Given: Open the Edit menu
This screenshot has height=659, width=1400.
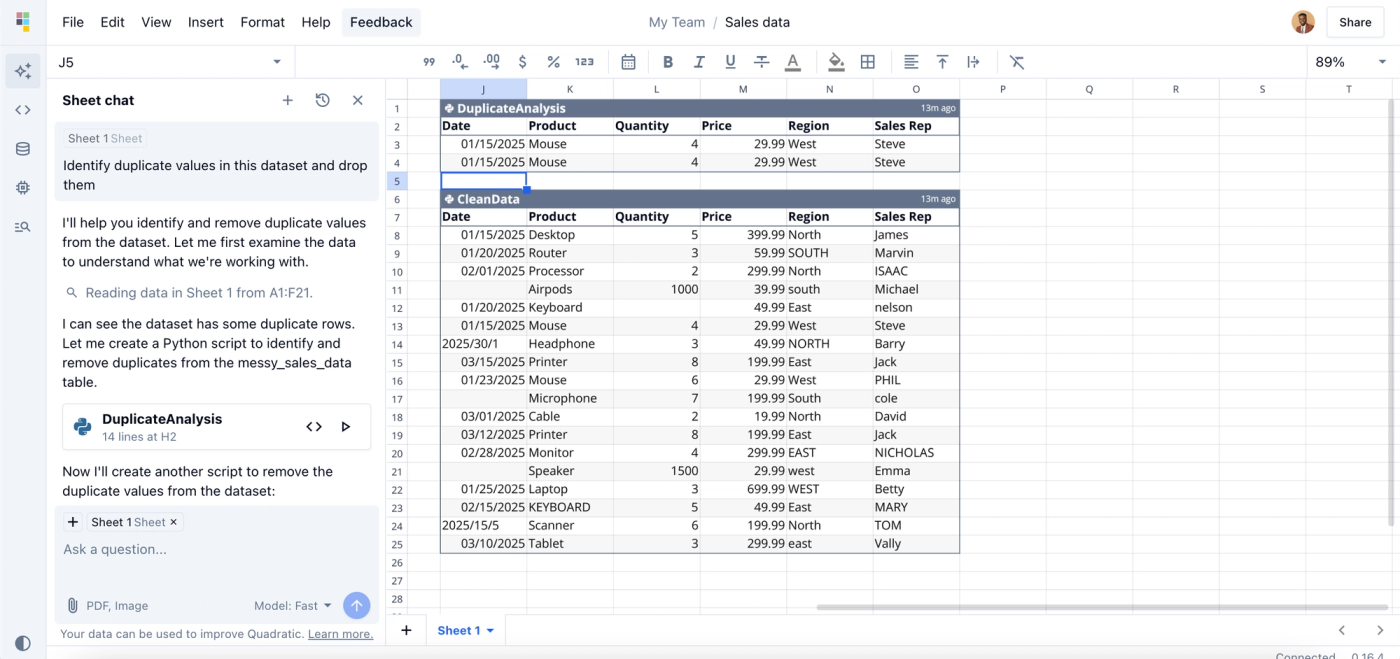Looking at the screenshot, I should click(x=113, y=22).
